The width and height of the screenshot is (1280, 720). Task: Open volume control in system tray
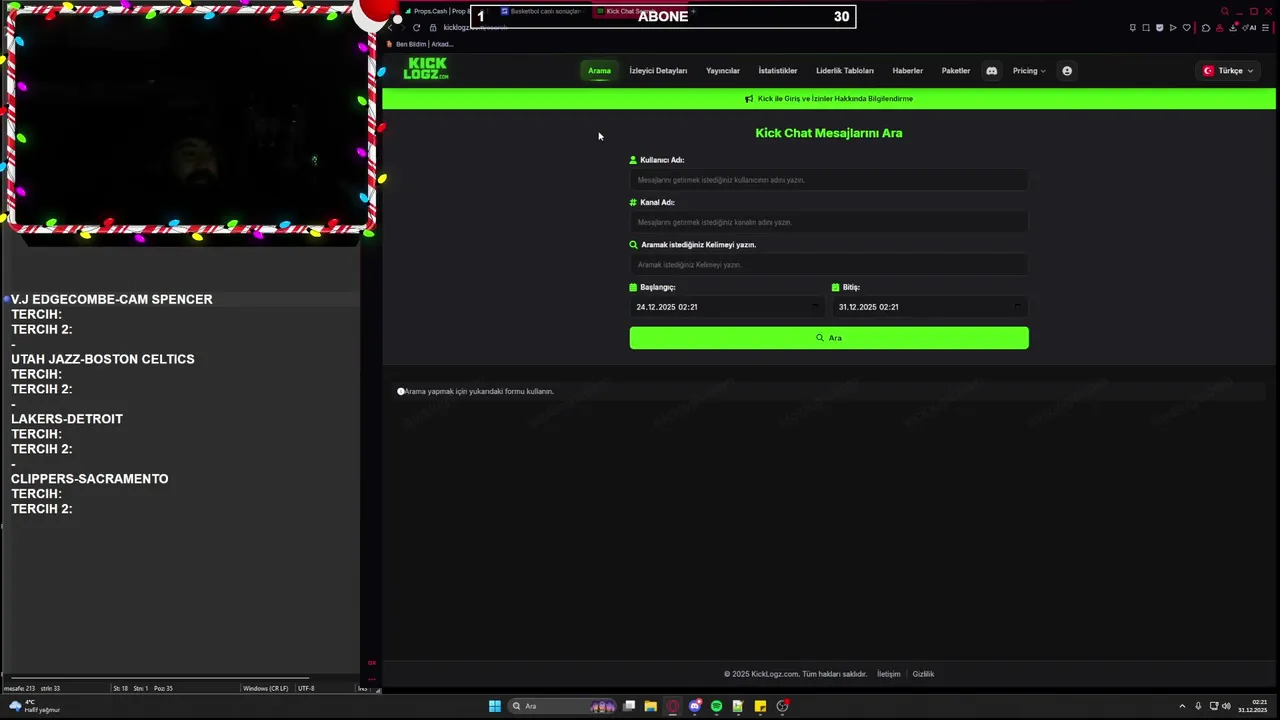tap(1226, 706)
